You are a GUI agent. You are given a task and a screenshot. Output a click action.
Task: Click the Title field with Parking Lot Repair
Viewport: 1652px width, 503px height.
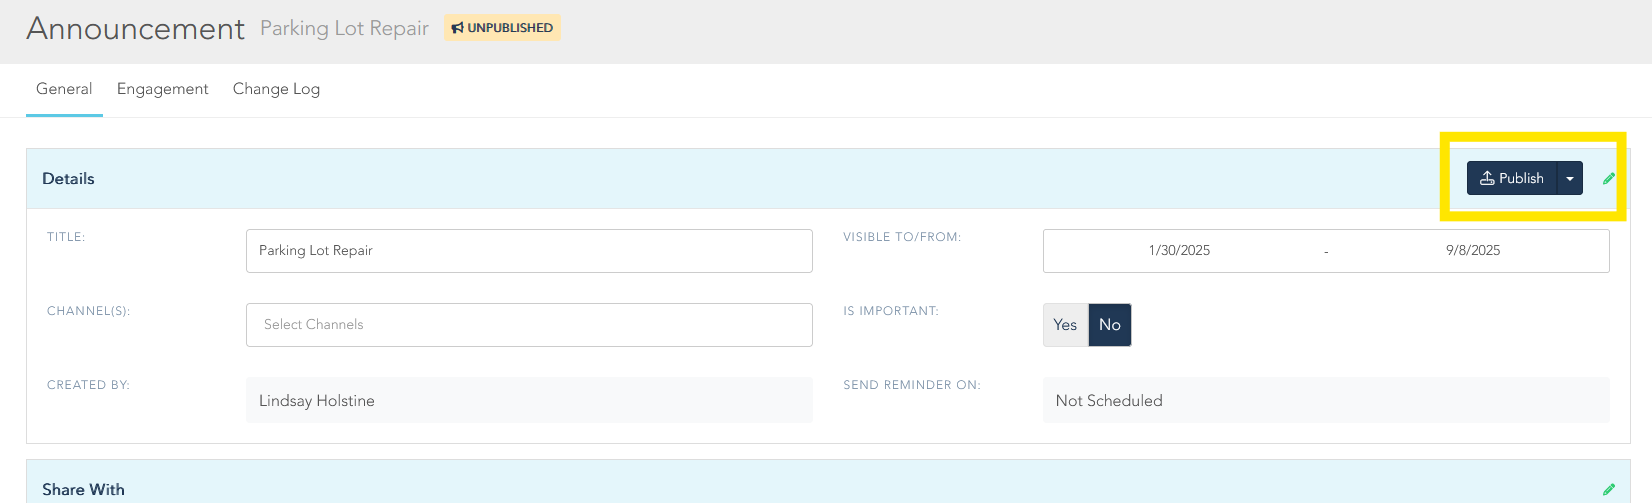pyautogui.click(x=529, y=251)
